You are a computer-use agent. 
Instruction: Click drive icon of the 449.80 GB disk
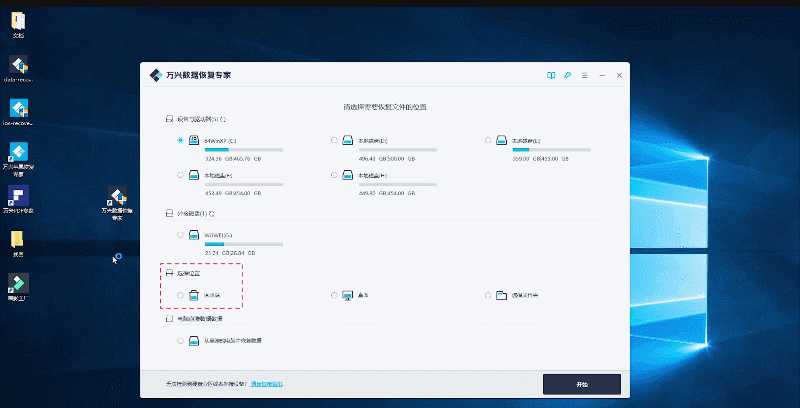tap(348, 175)
